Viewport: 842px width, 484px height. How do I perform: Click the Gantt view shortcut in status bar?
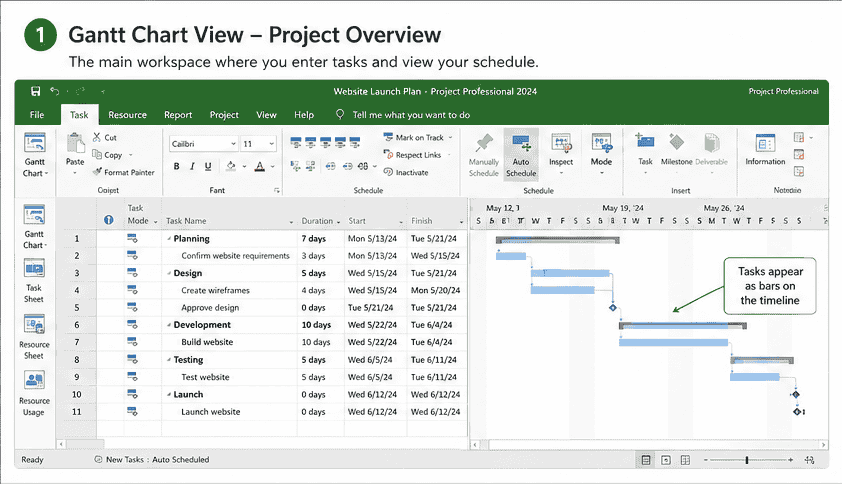646,460
